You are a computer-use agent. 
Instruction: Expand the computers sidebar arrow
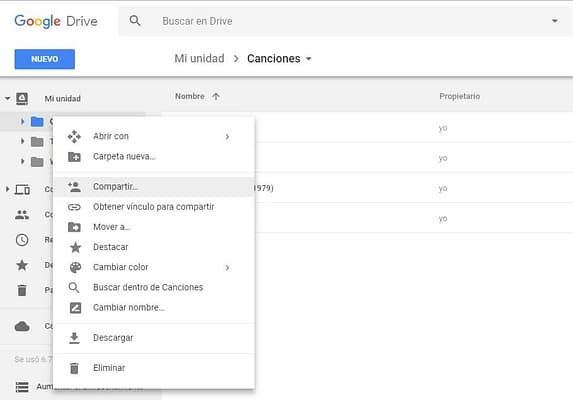(7, 189)
